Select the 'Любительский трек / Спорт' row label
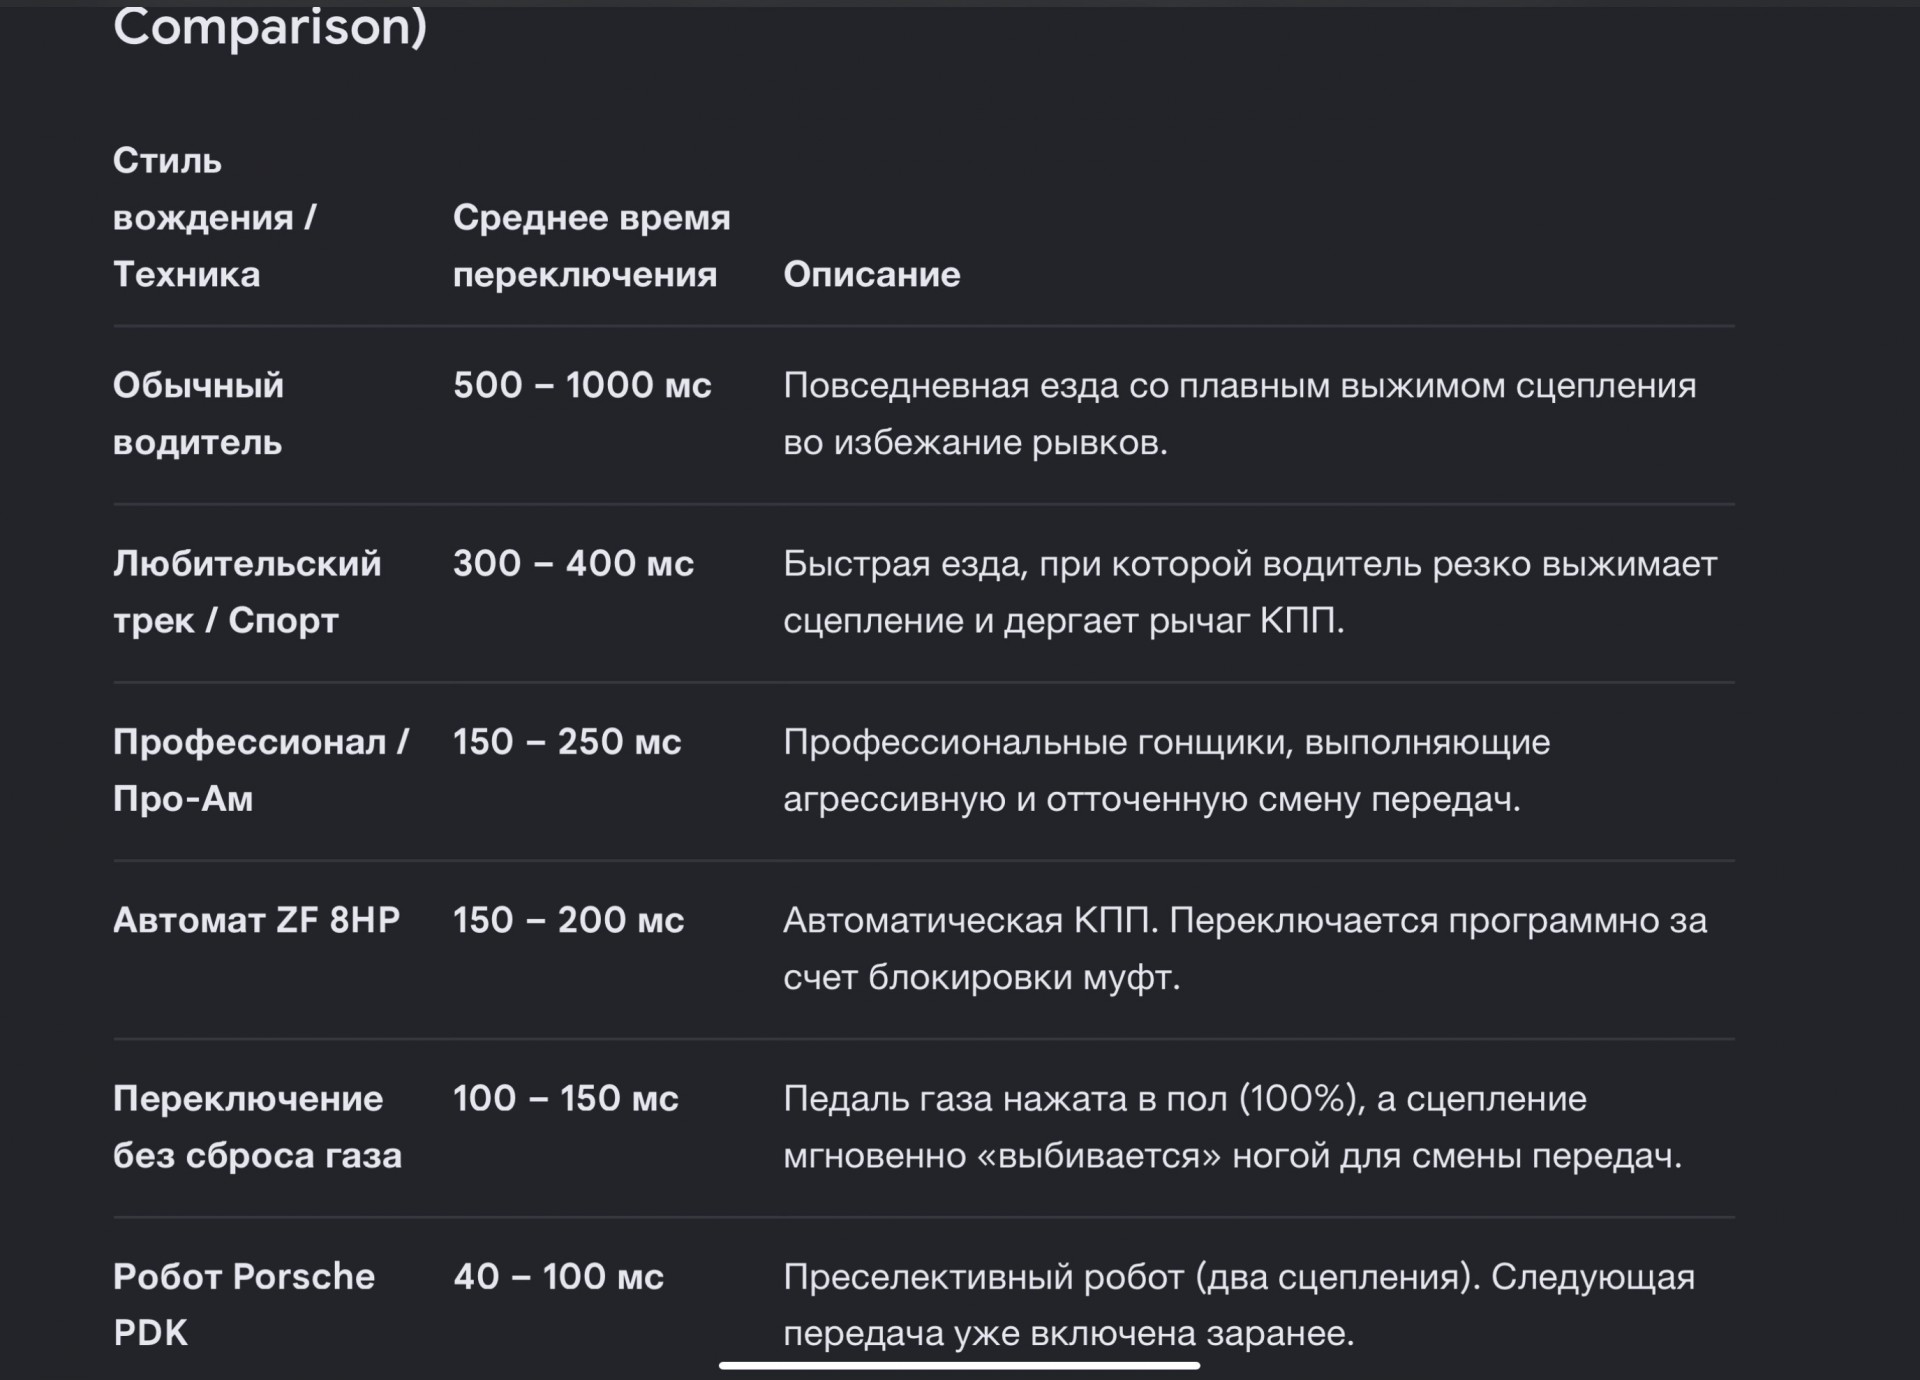Image resolution: width=1920 pixels, height=1380 pixels. point(247,592)
